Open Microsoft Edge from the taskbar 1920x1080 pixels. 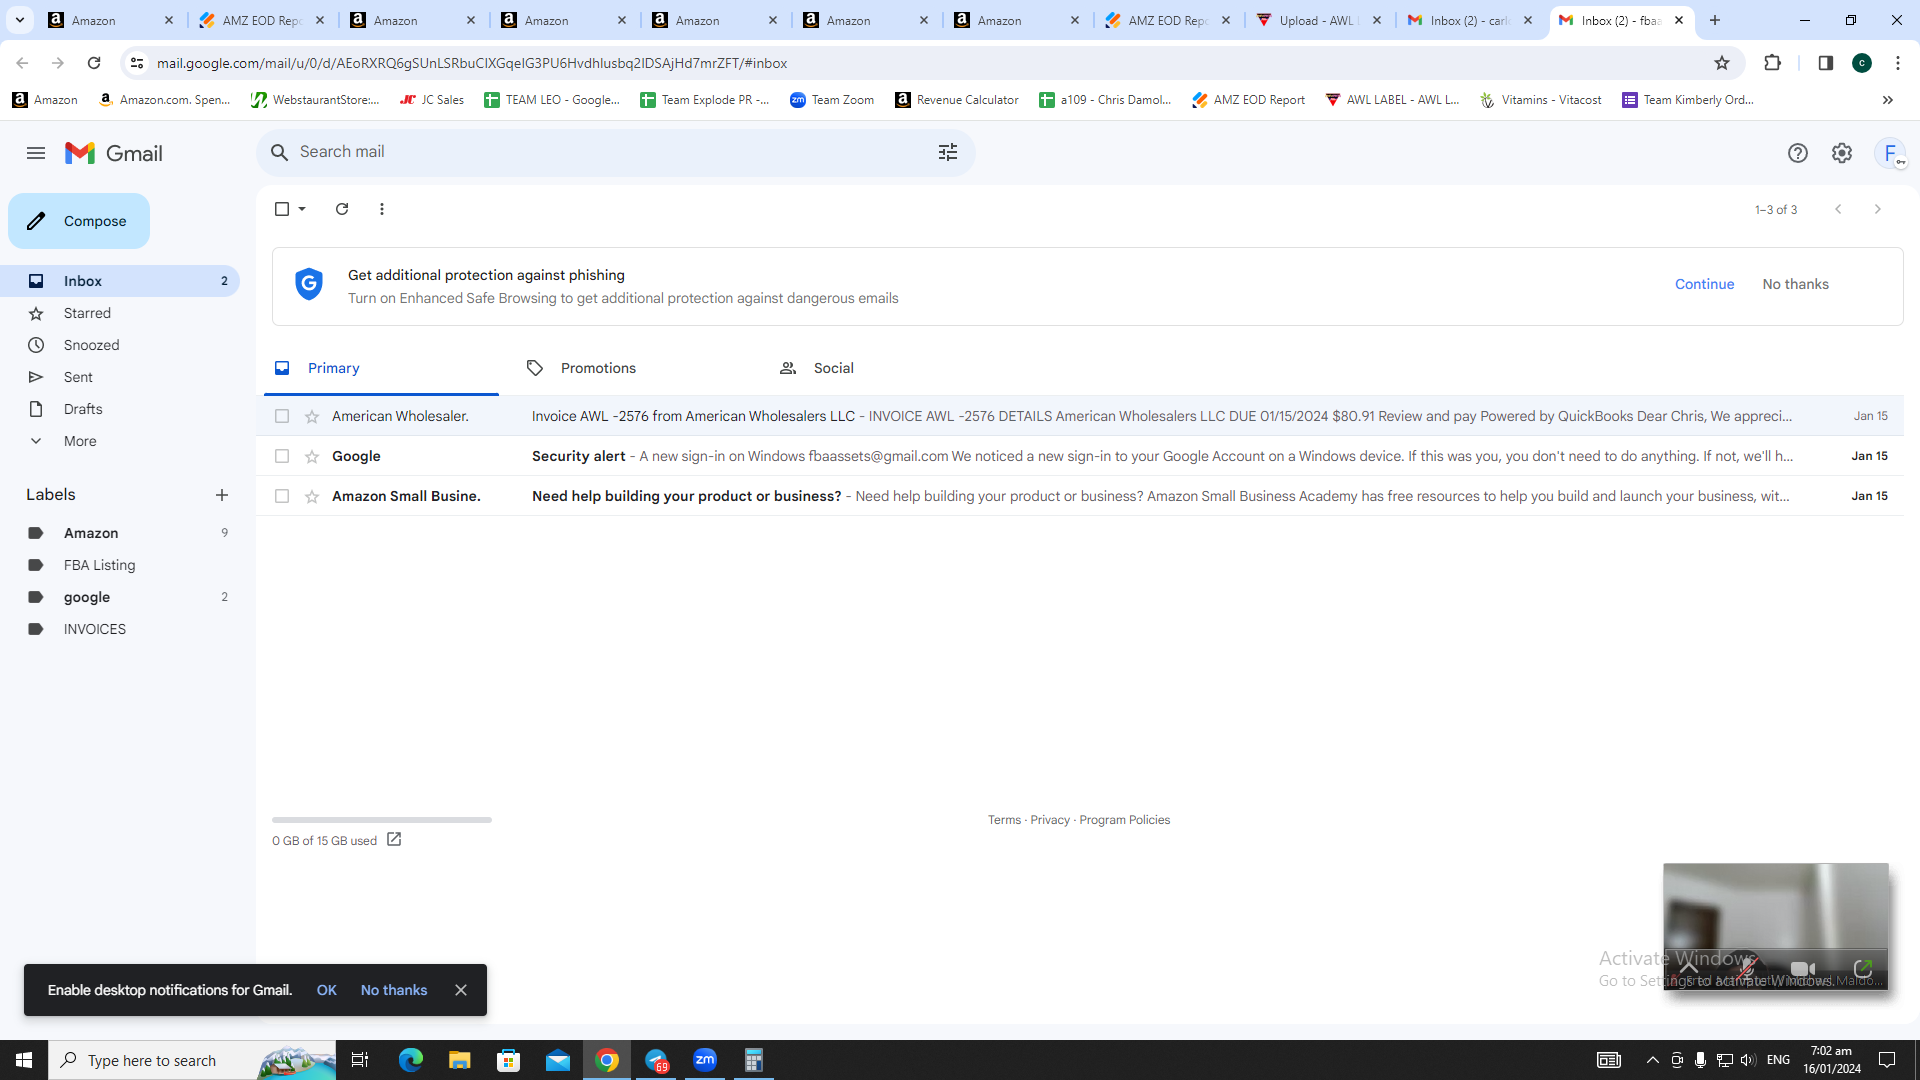[x=411, y=1060]
